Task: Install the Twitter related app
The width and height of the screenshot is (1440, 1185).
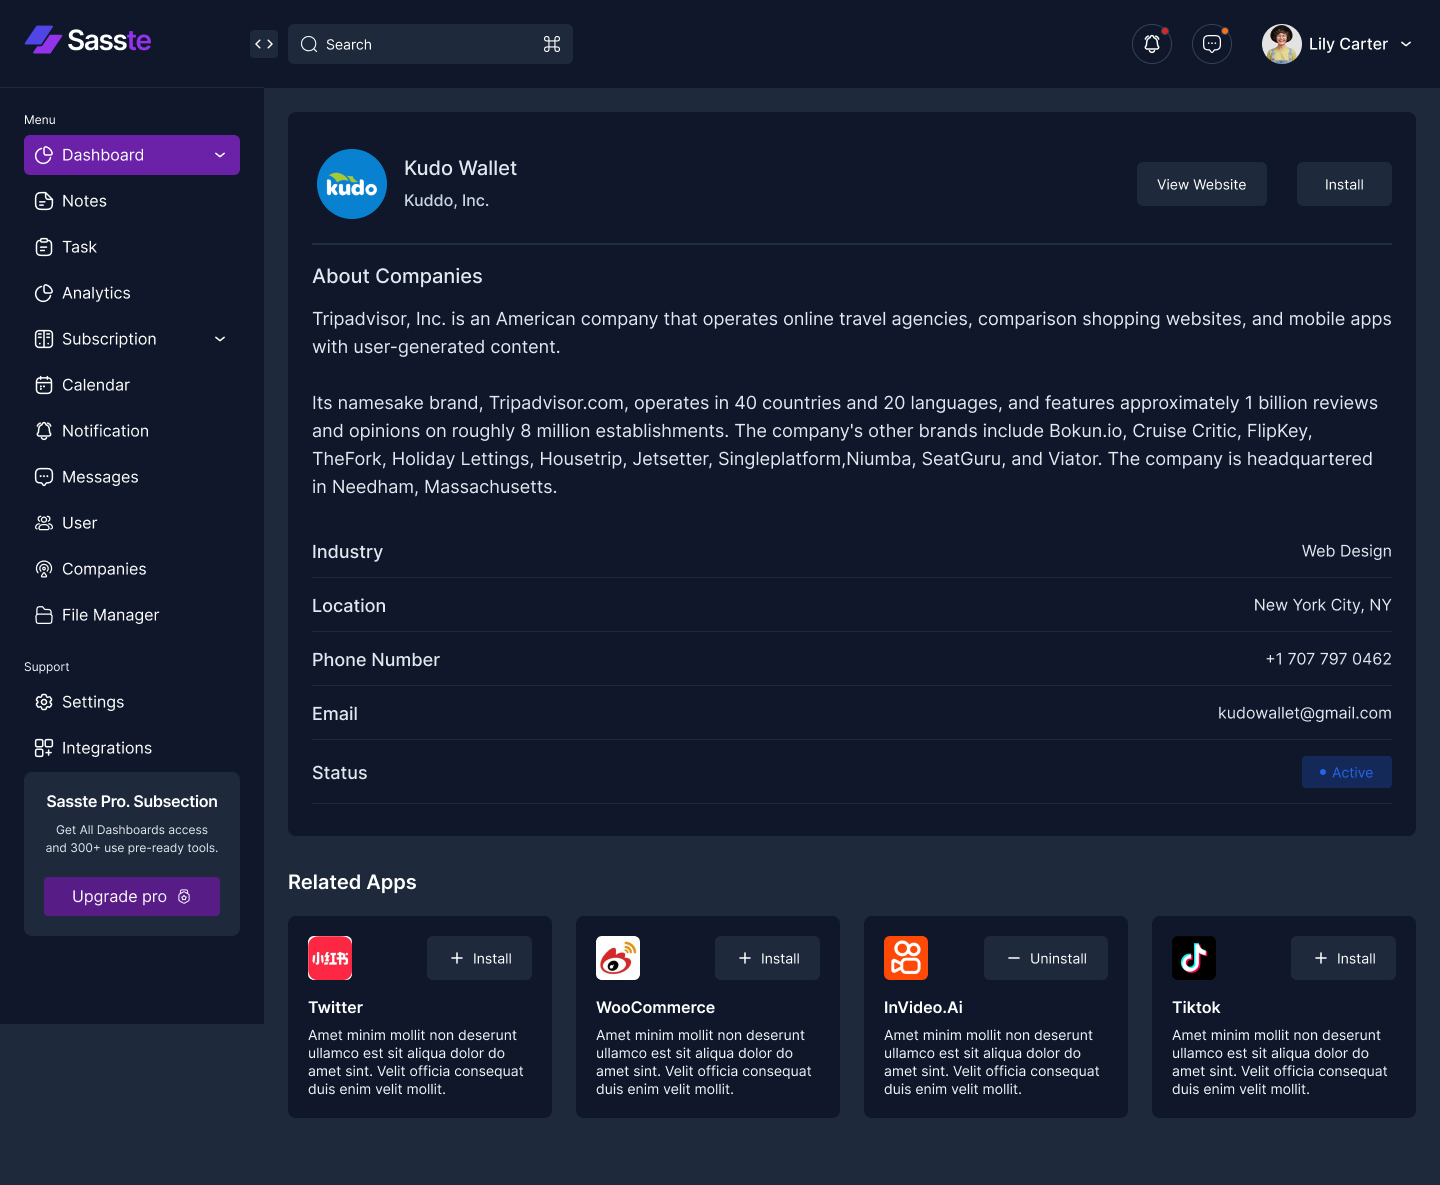Action: 480,958
